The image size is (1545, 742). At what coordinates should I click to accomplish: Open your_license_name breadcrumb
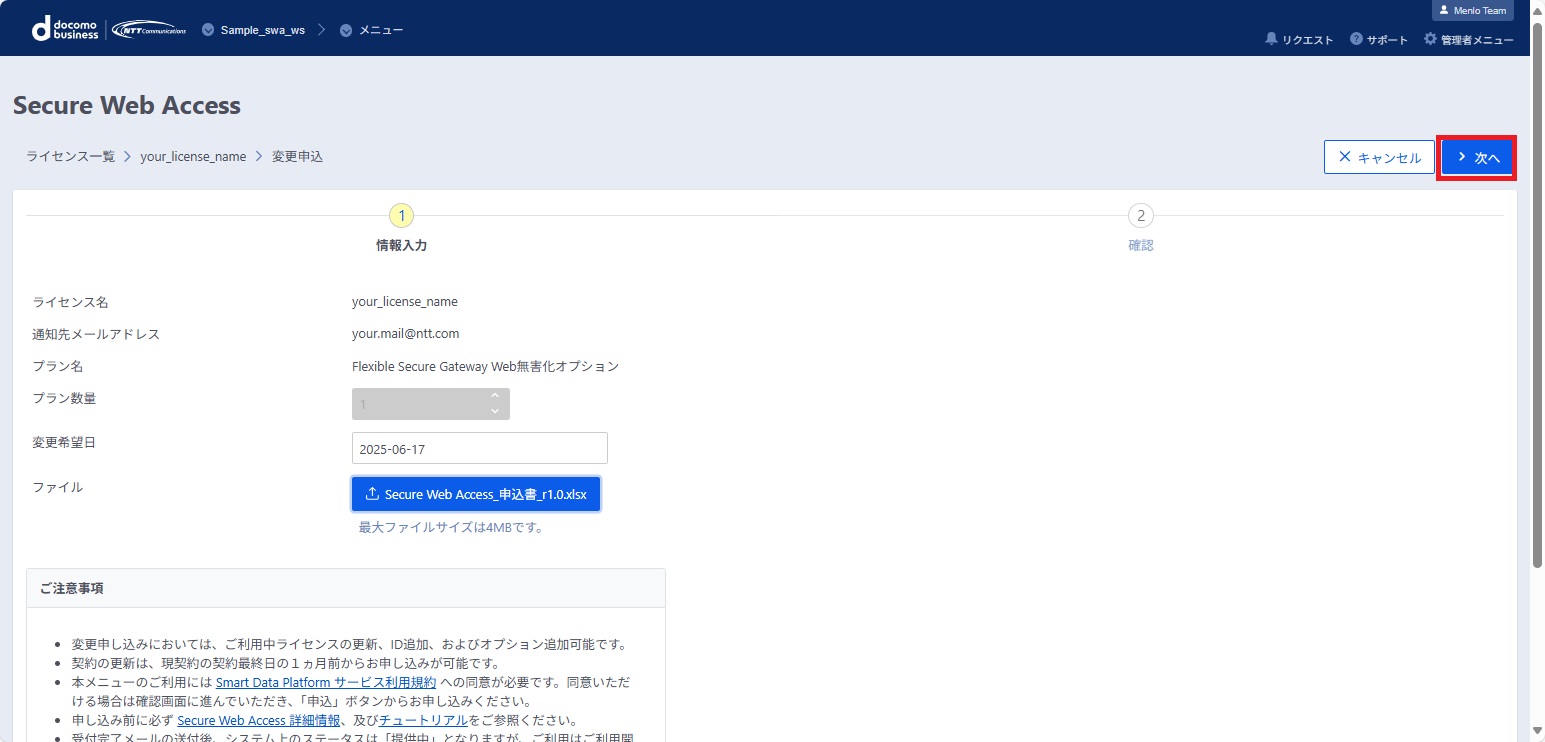[x=193, y=157]
